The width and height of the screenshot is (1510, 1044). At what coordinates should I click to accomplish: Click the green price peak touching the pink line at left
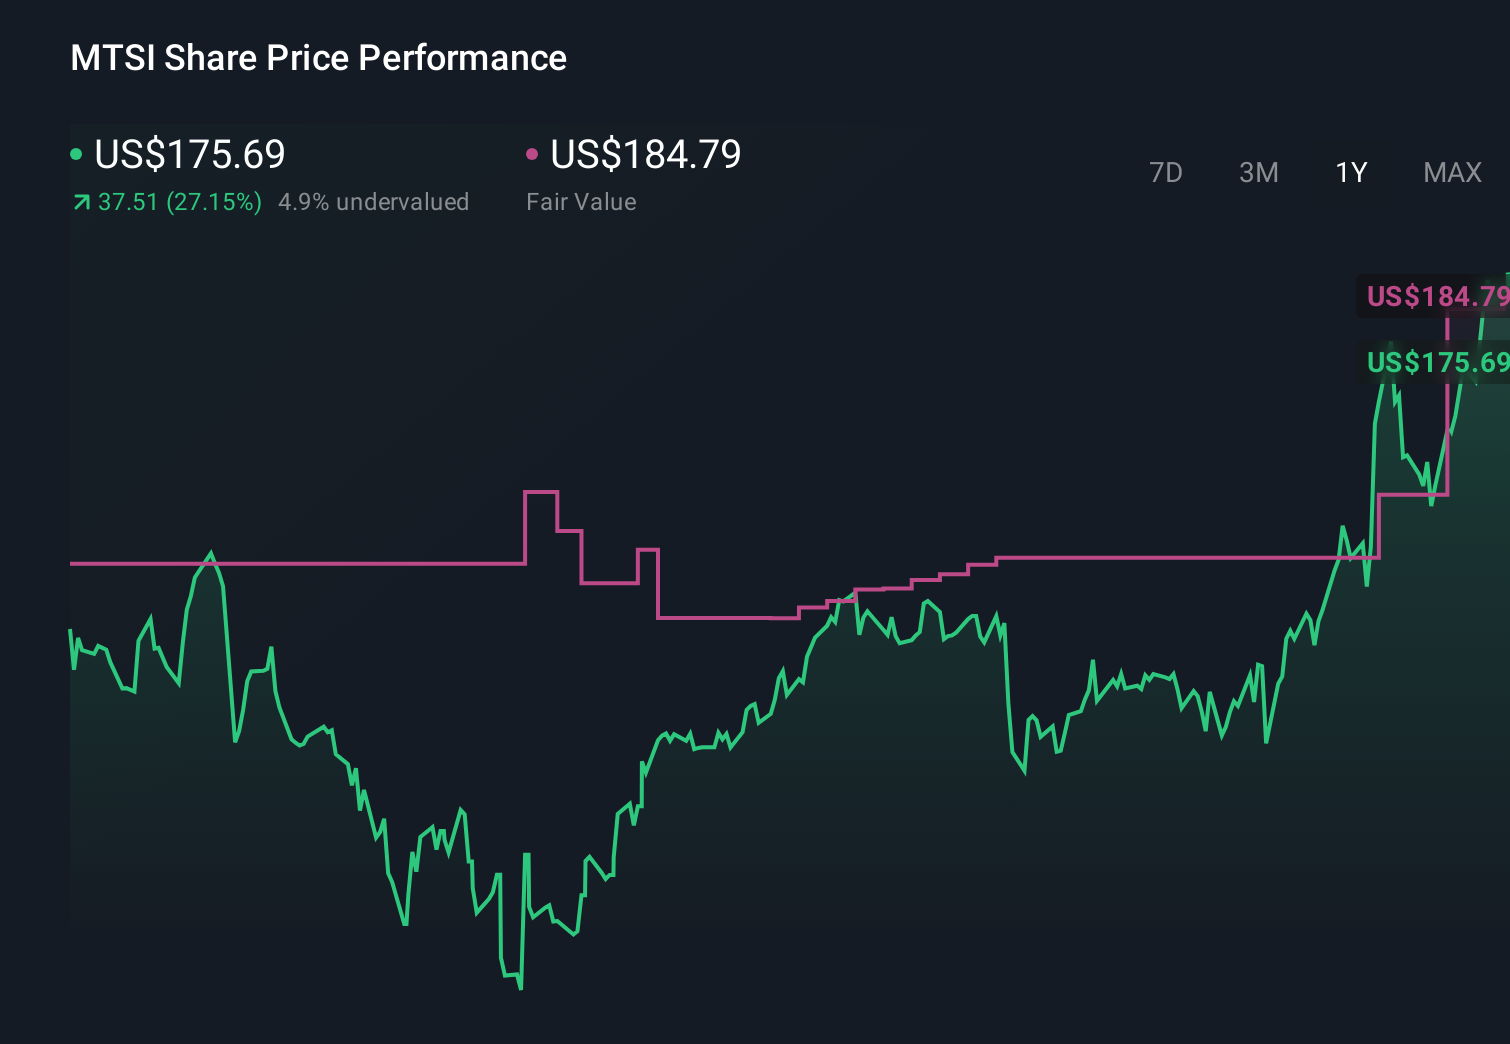pyautogui.click(x=210, y=554)
